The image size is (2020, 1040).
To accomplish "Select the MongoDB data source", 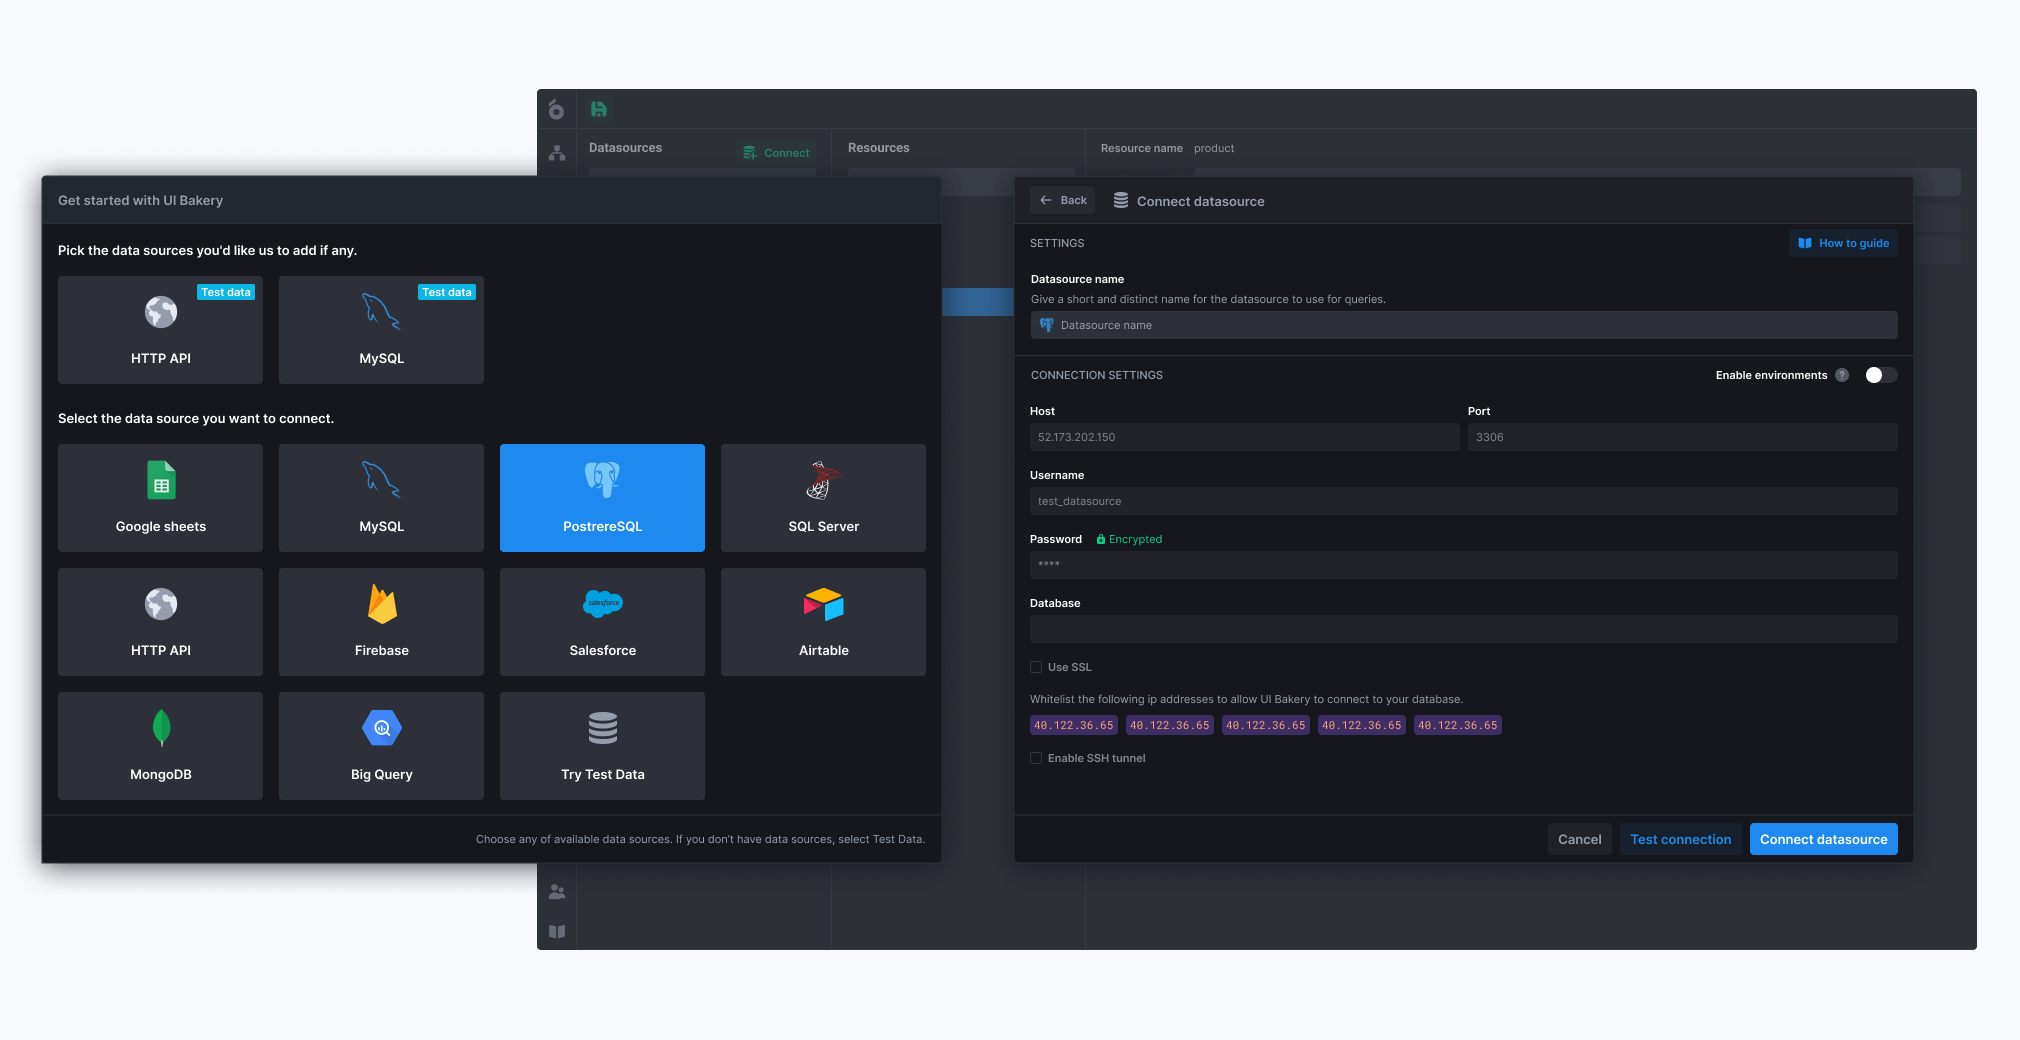I will coord(160,746).
